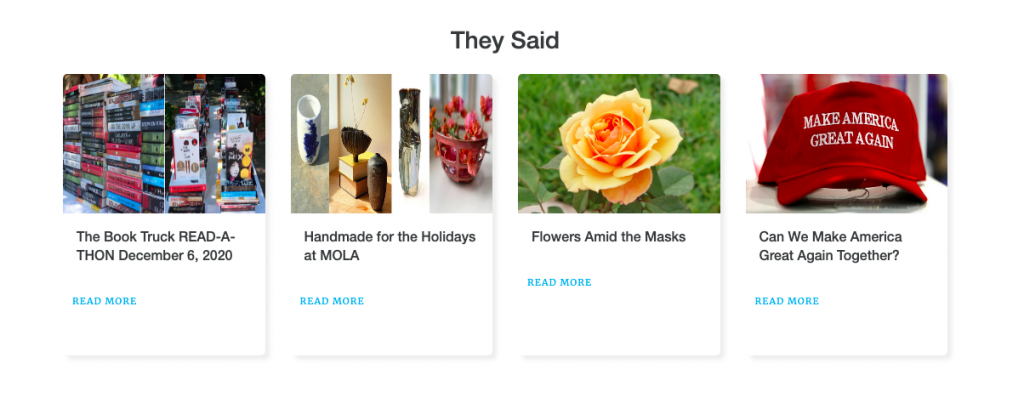Open Flowers Amid the Masks title

[609, 237]
